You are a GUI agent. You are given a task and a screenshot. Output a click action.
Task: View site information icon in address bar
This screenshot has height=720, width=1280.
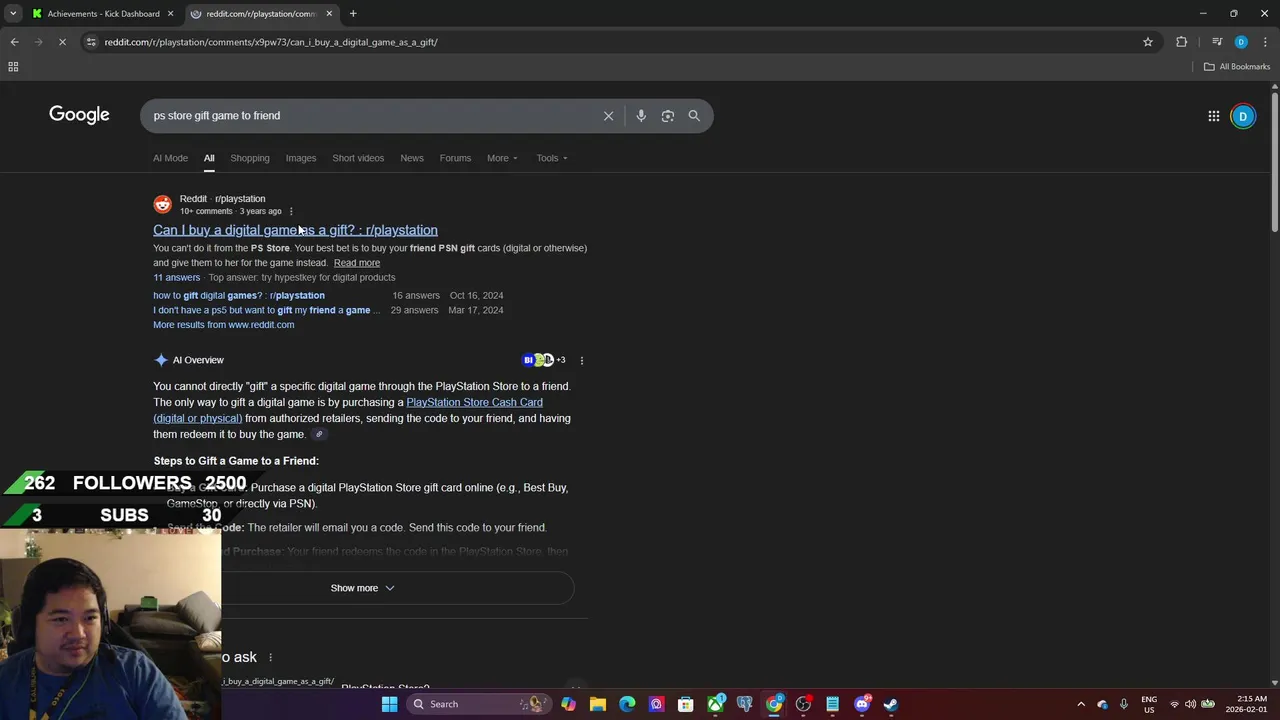tap(91, 42)
